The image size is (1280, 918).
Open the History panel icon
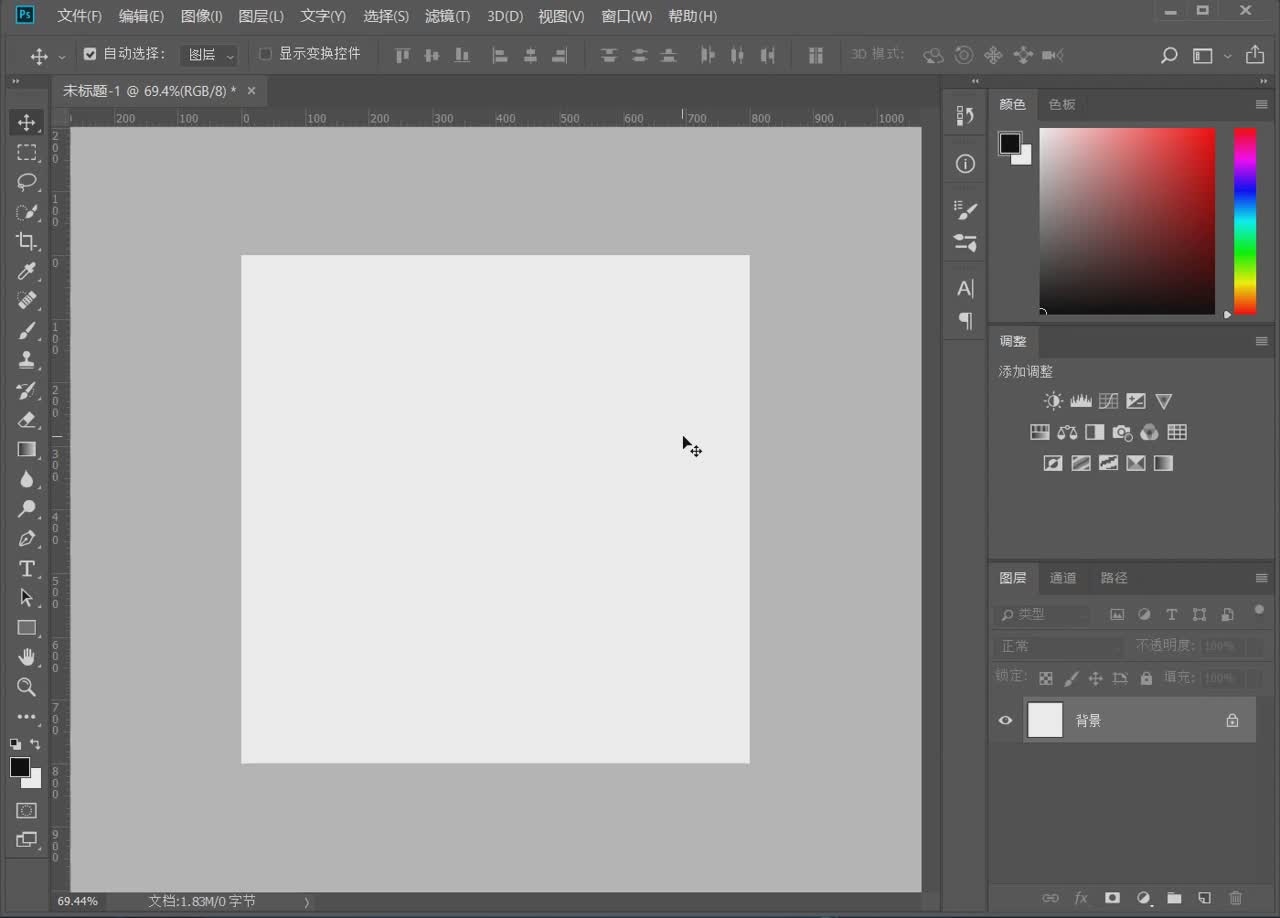click(965, 116)
